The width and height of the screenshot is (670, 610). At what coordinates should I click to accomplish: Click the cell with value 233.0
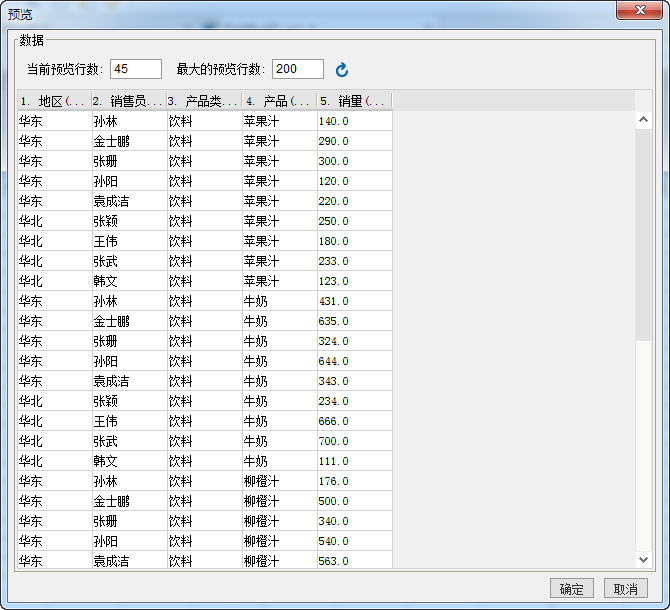click(x=355, y=261)
